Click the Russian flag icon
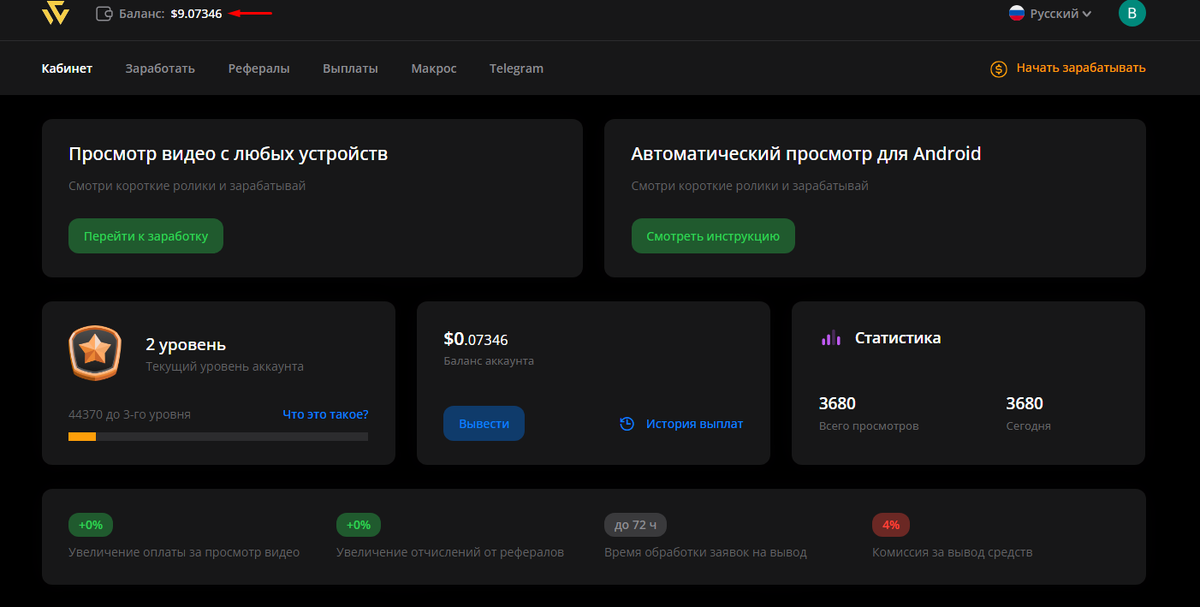Screen dimensions: 1200x607 (1017, 14)
